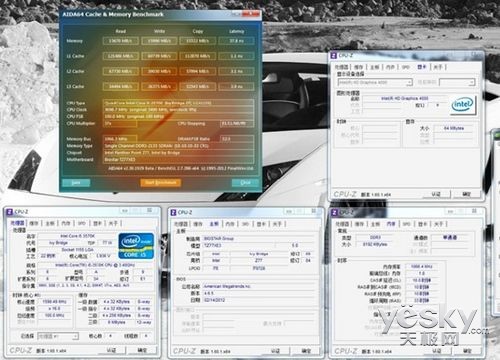Switch to SPD tab in processor window
The image size is (500, 360).
(x=82, y=223)
